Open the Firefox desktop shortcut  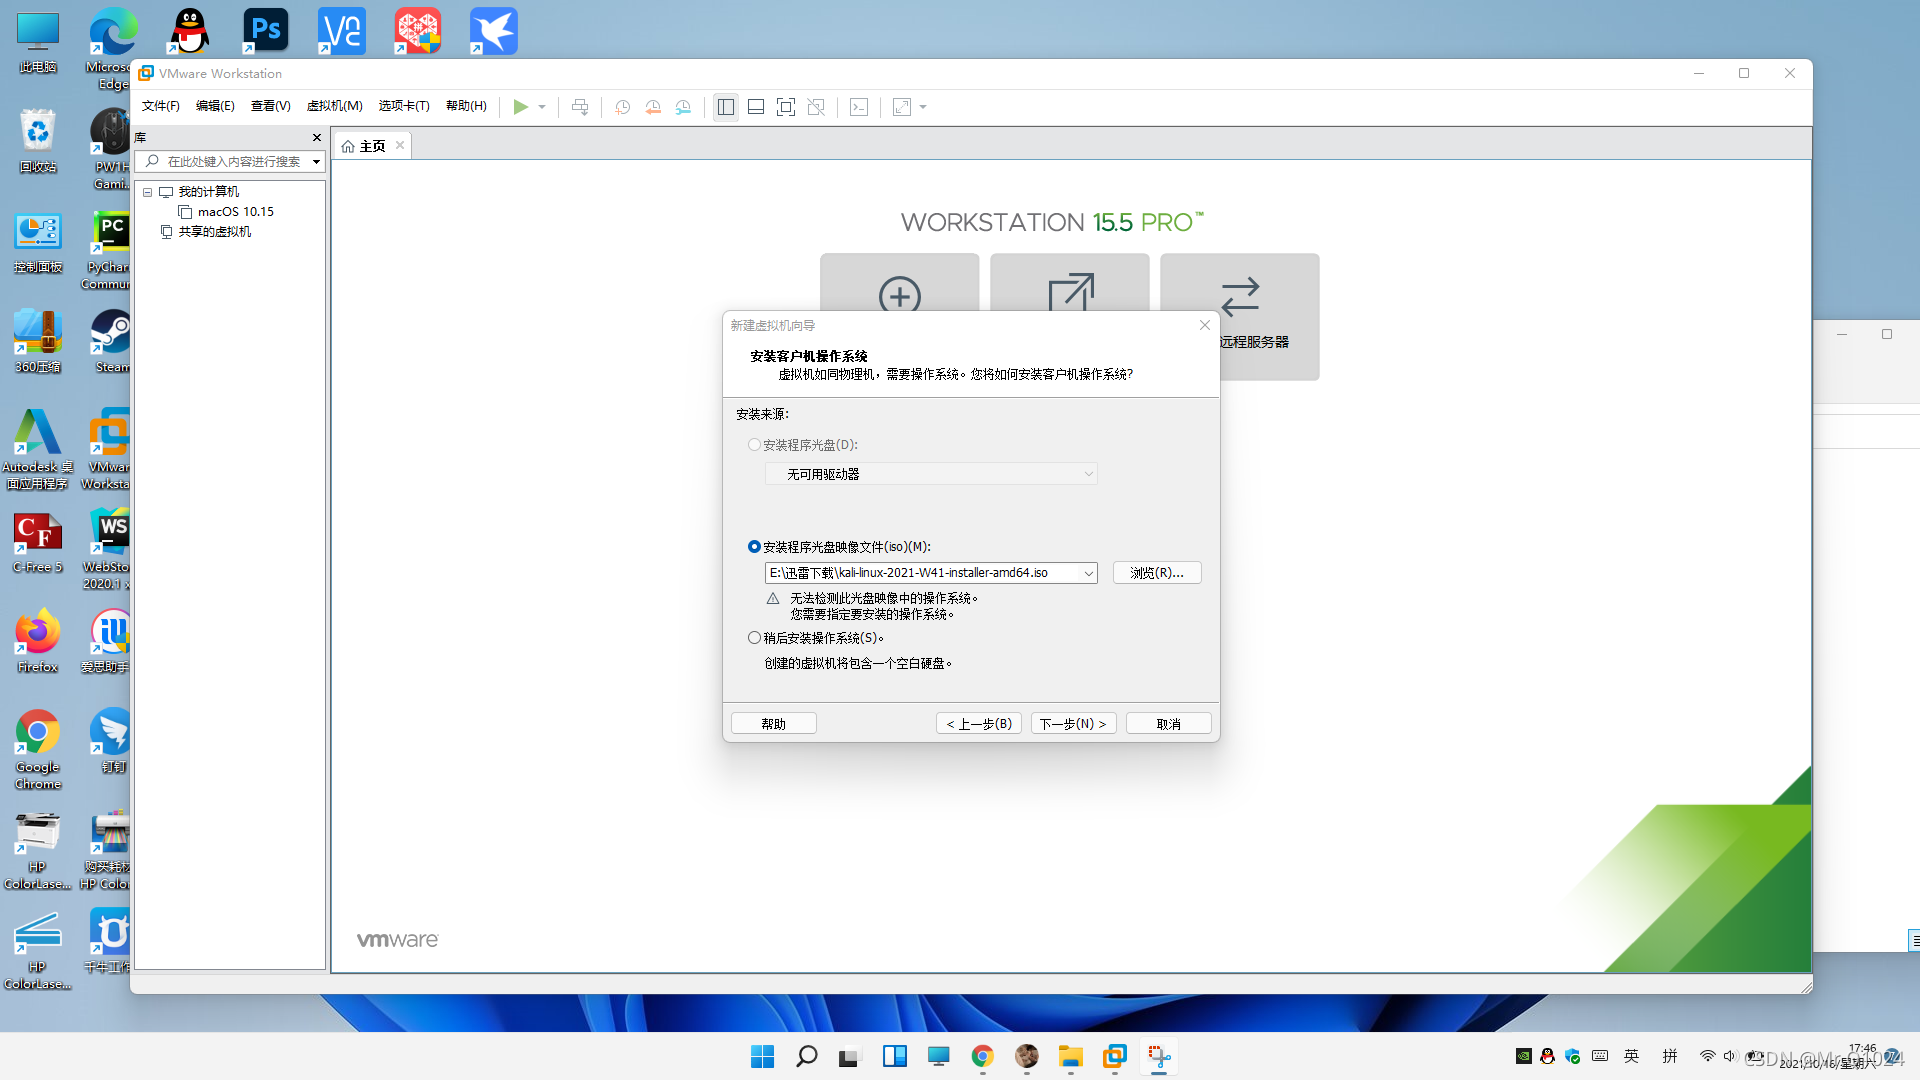tap(37, 640)
